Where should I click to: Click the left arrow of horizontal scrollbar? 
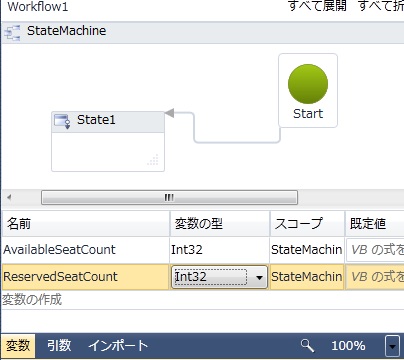click(9, 197)
